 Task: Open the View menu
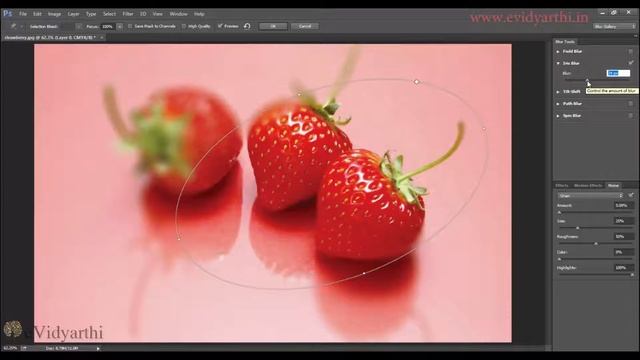[x=158, y=14]
